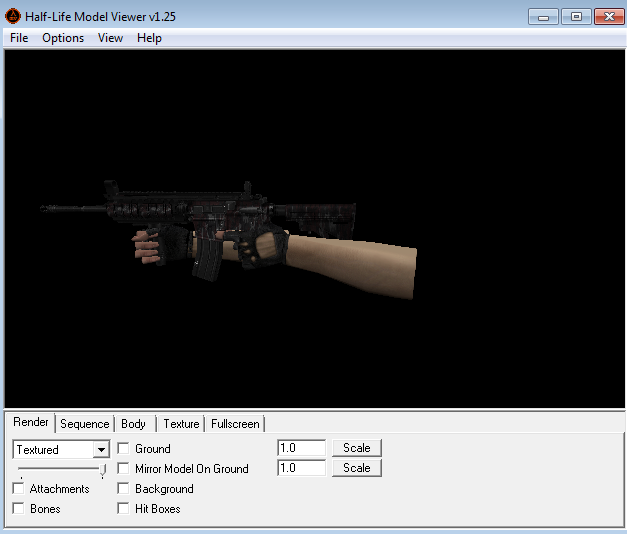This screenshot has width=632, height=534.
Task: Check the Hit Boxes option
Action: click(124, 509)
